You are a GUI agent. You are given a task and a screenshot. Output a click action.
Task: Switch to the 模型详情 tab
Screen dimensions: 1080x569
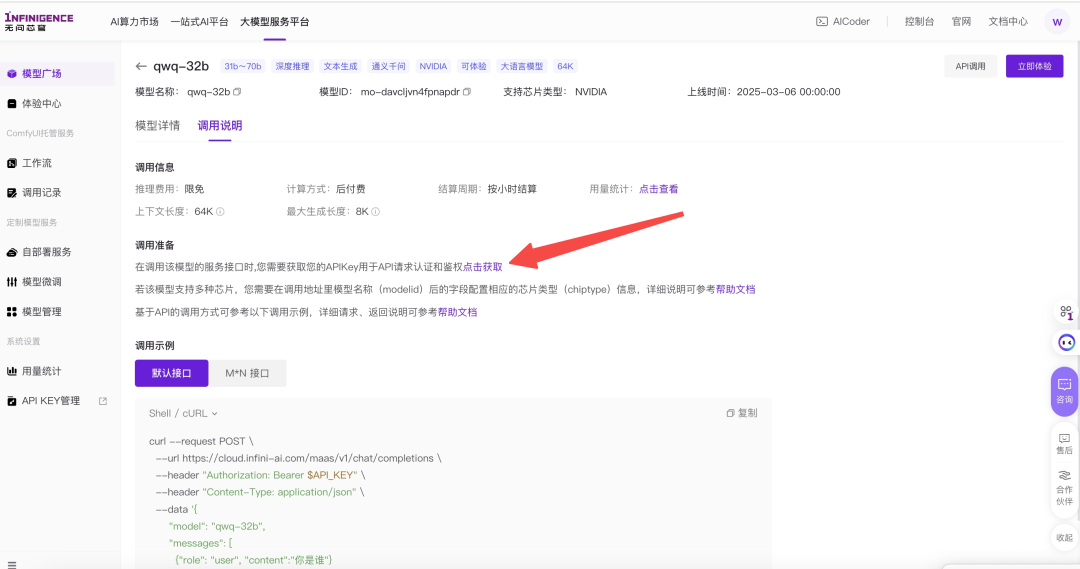point(157,125)
